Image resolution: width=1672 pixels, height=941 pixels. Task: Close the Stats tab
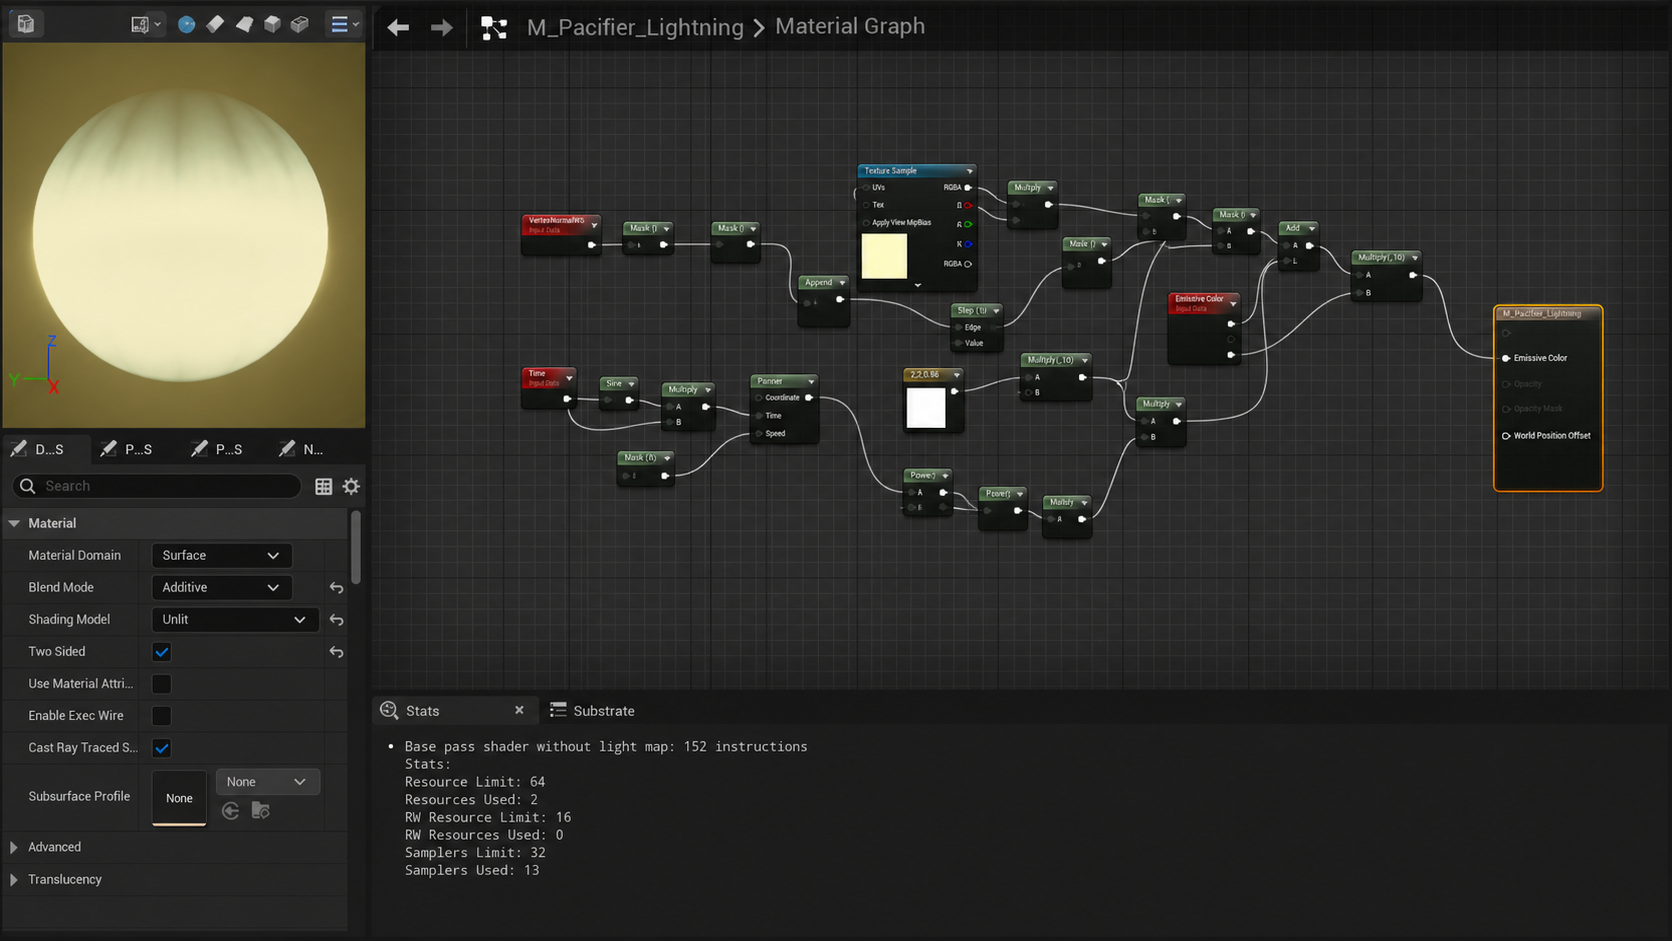(519, 710)
